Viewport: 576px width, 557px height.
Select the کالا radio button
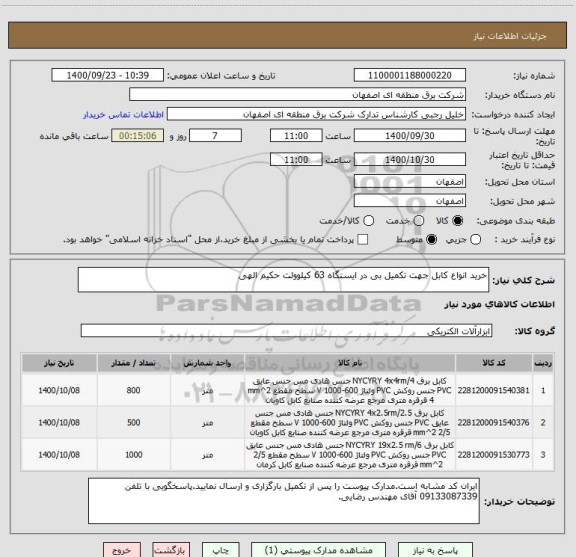point(457,220)
